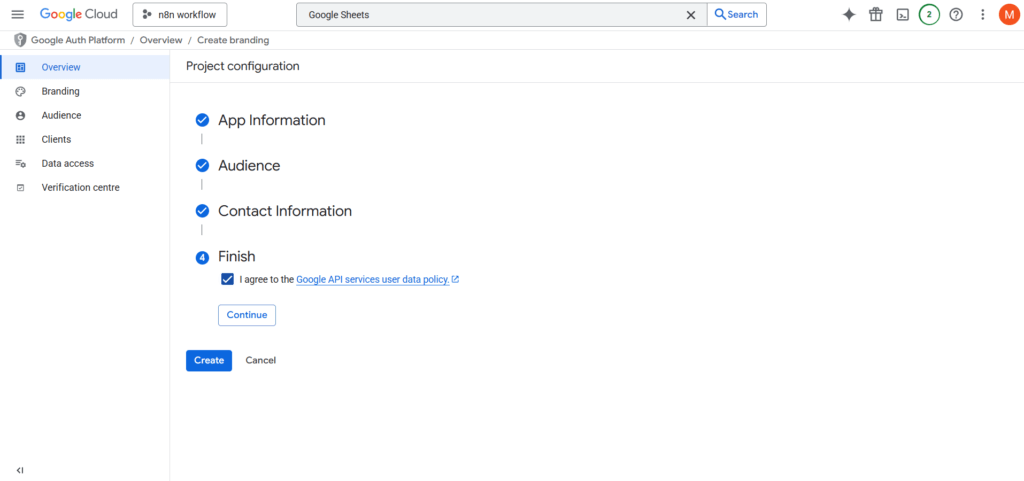Activate Cloud Shell terminal icon

[902, 15]
